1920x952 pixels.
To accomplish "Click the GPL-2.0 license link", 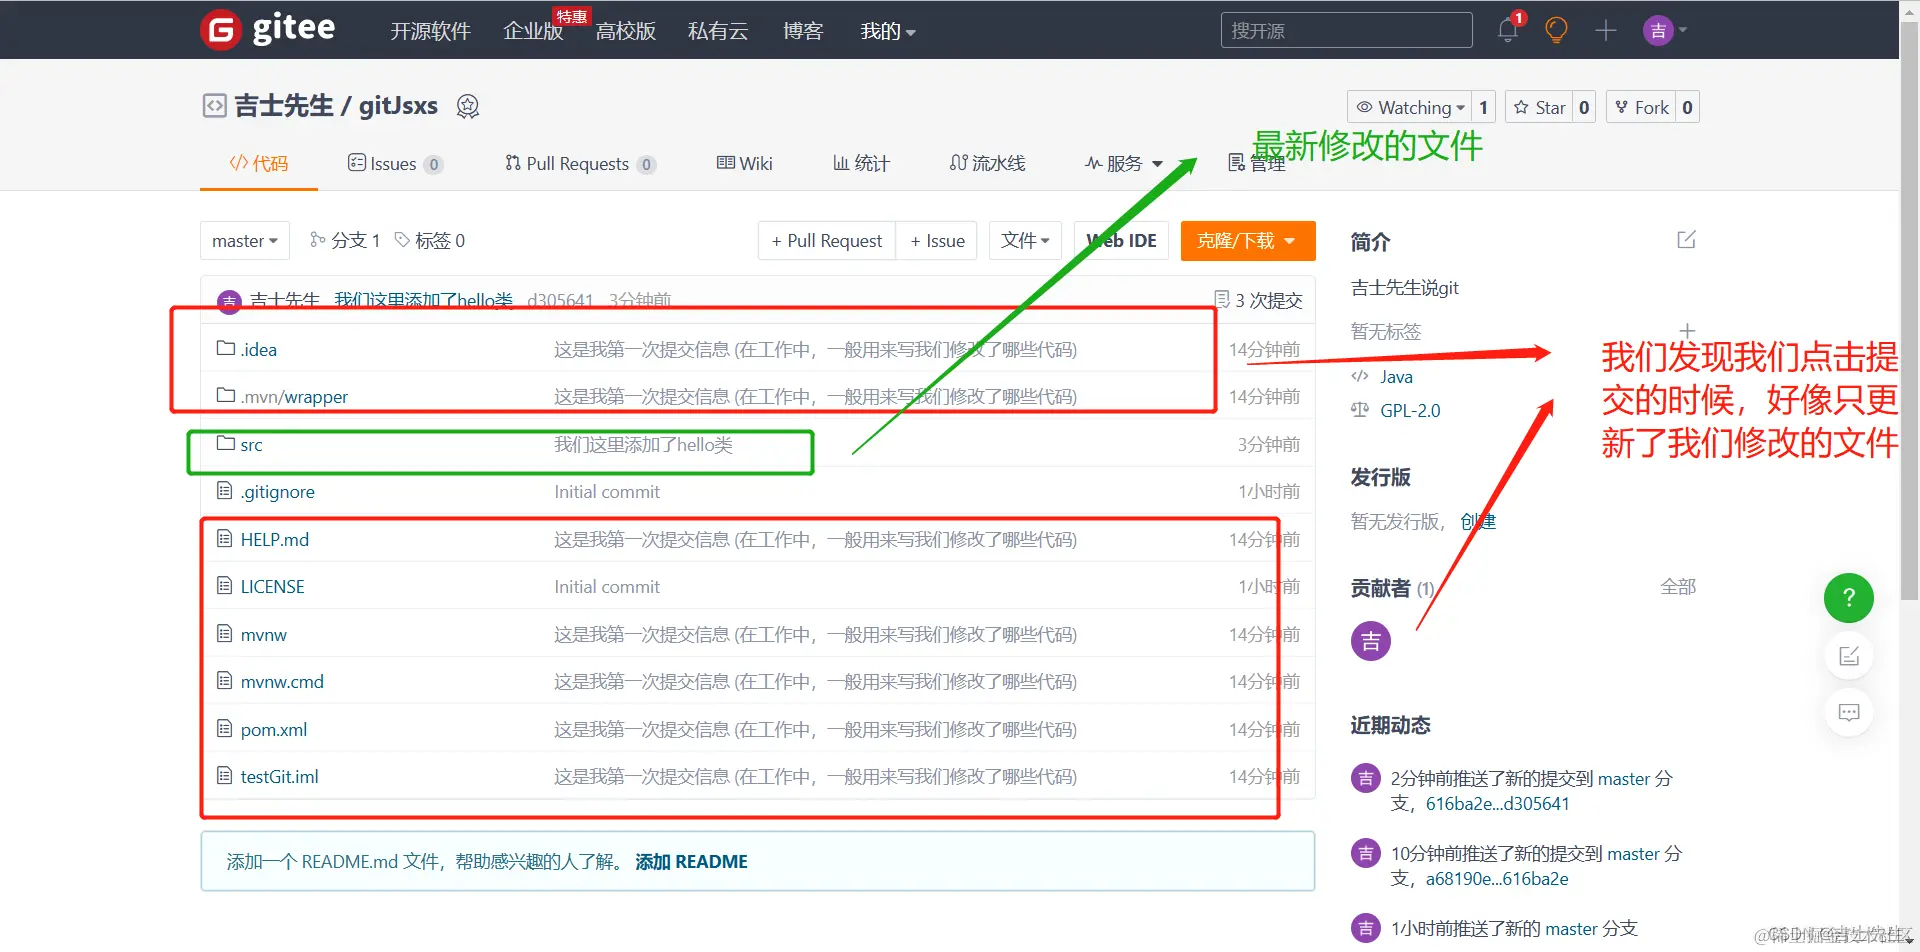I will 1410,410.
